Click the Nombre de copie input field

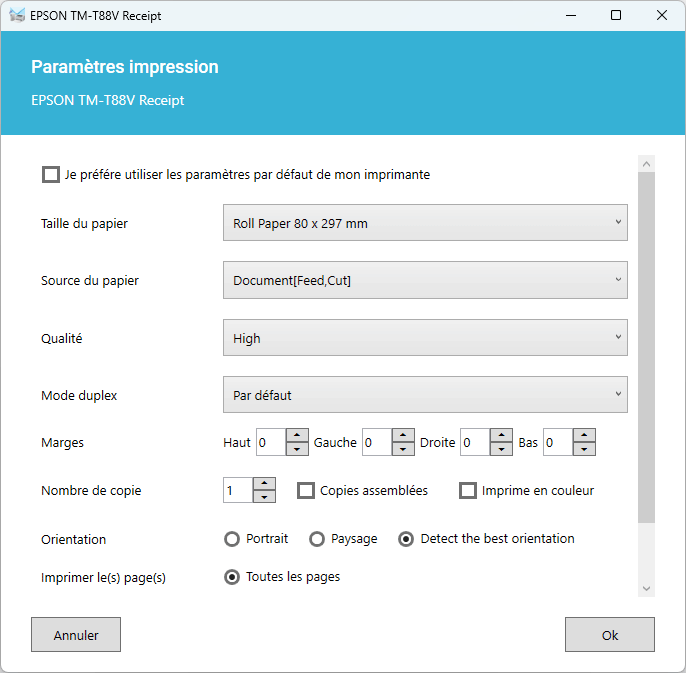[x=238, y=490]
